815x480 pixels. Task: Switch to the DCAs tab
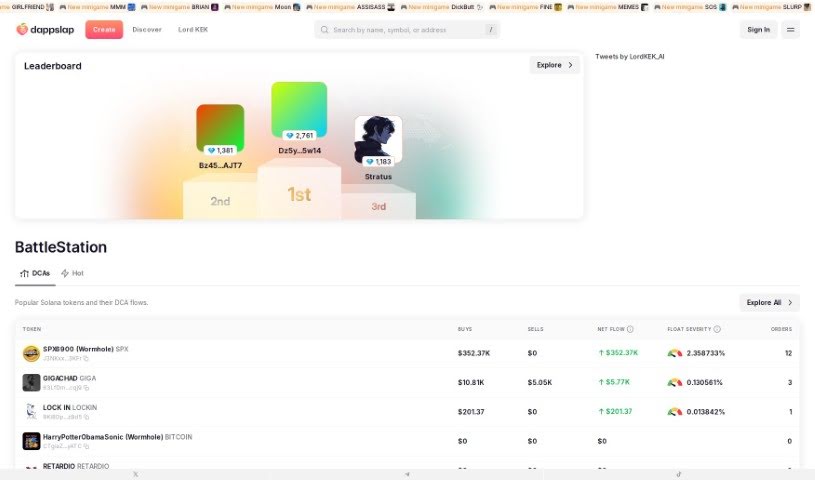(x=35, y=274)
